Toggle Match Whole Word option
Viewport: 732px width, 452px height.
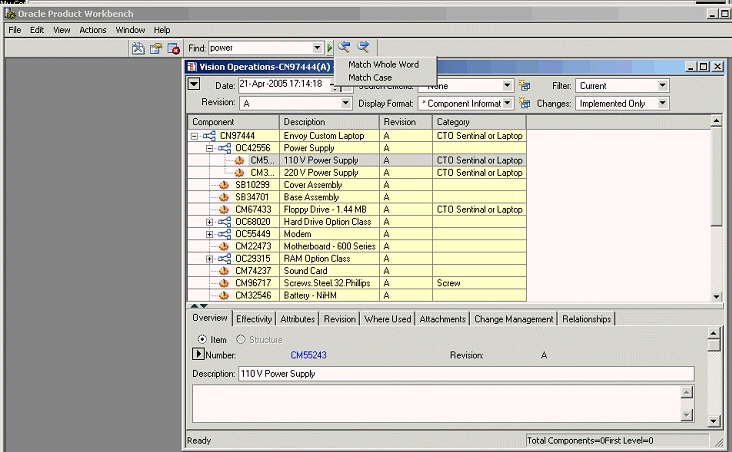click(383, 64)
